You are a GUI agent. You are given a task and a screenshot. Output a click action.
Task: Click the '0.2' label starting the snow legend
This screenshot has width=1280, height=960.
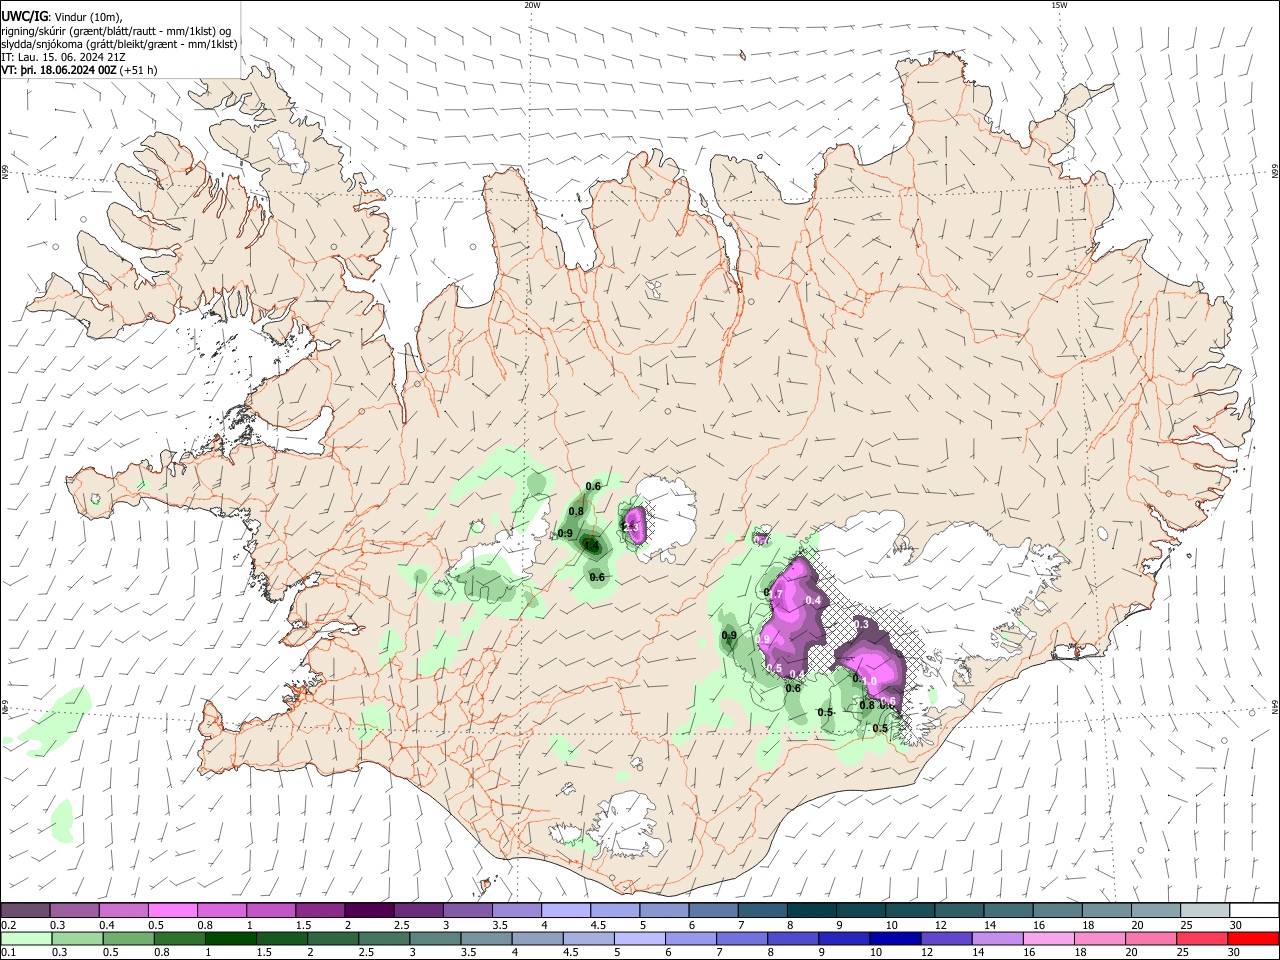click(x=8, y=925)
